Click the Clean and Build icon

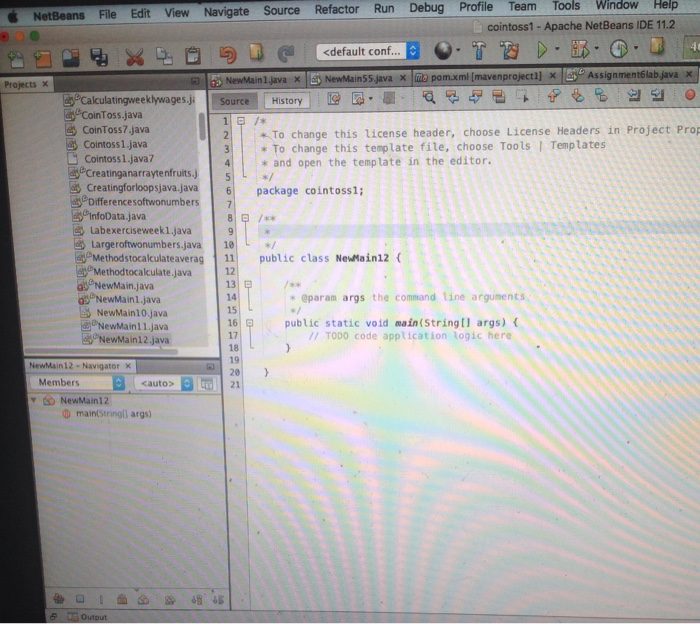pos(509,50)
